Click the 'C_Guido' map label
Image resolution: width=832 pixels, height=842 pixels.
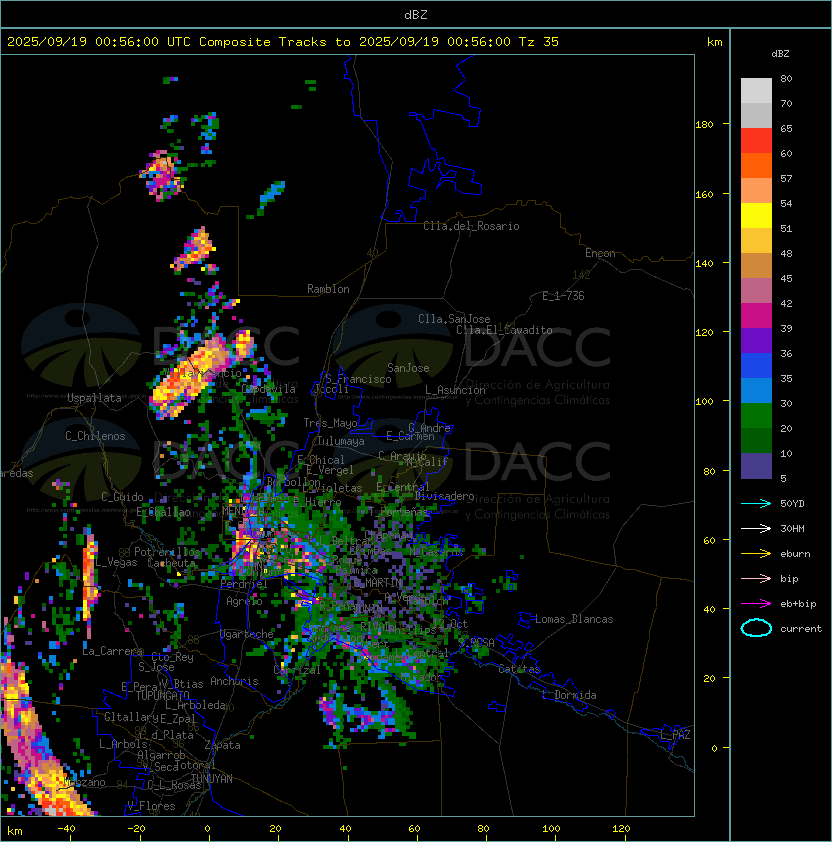click(122, 497)
